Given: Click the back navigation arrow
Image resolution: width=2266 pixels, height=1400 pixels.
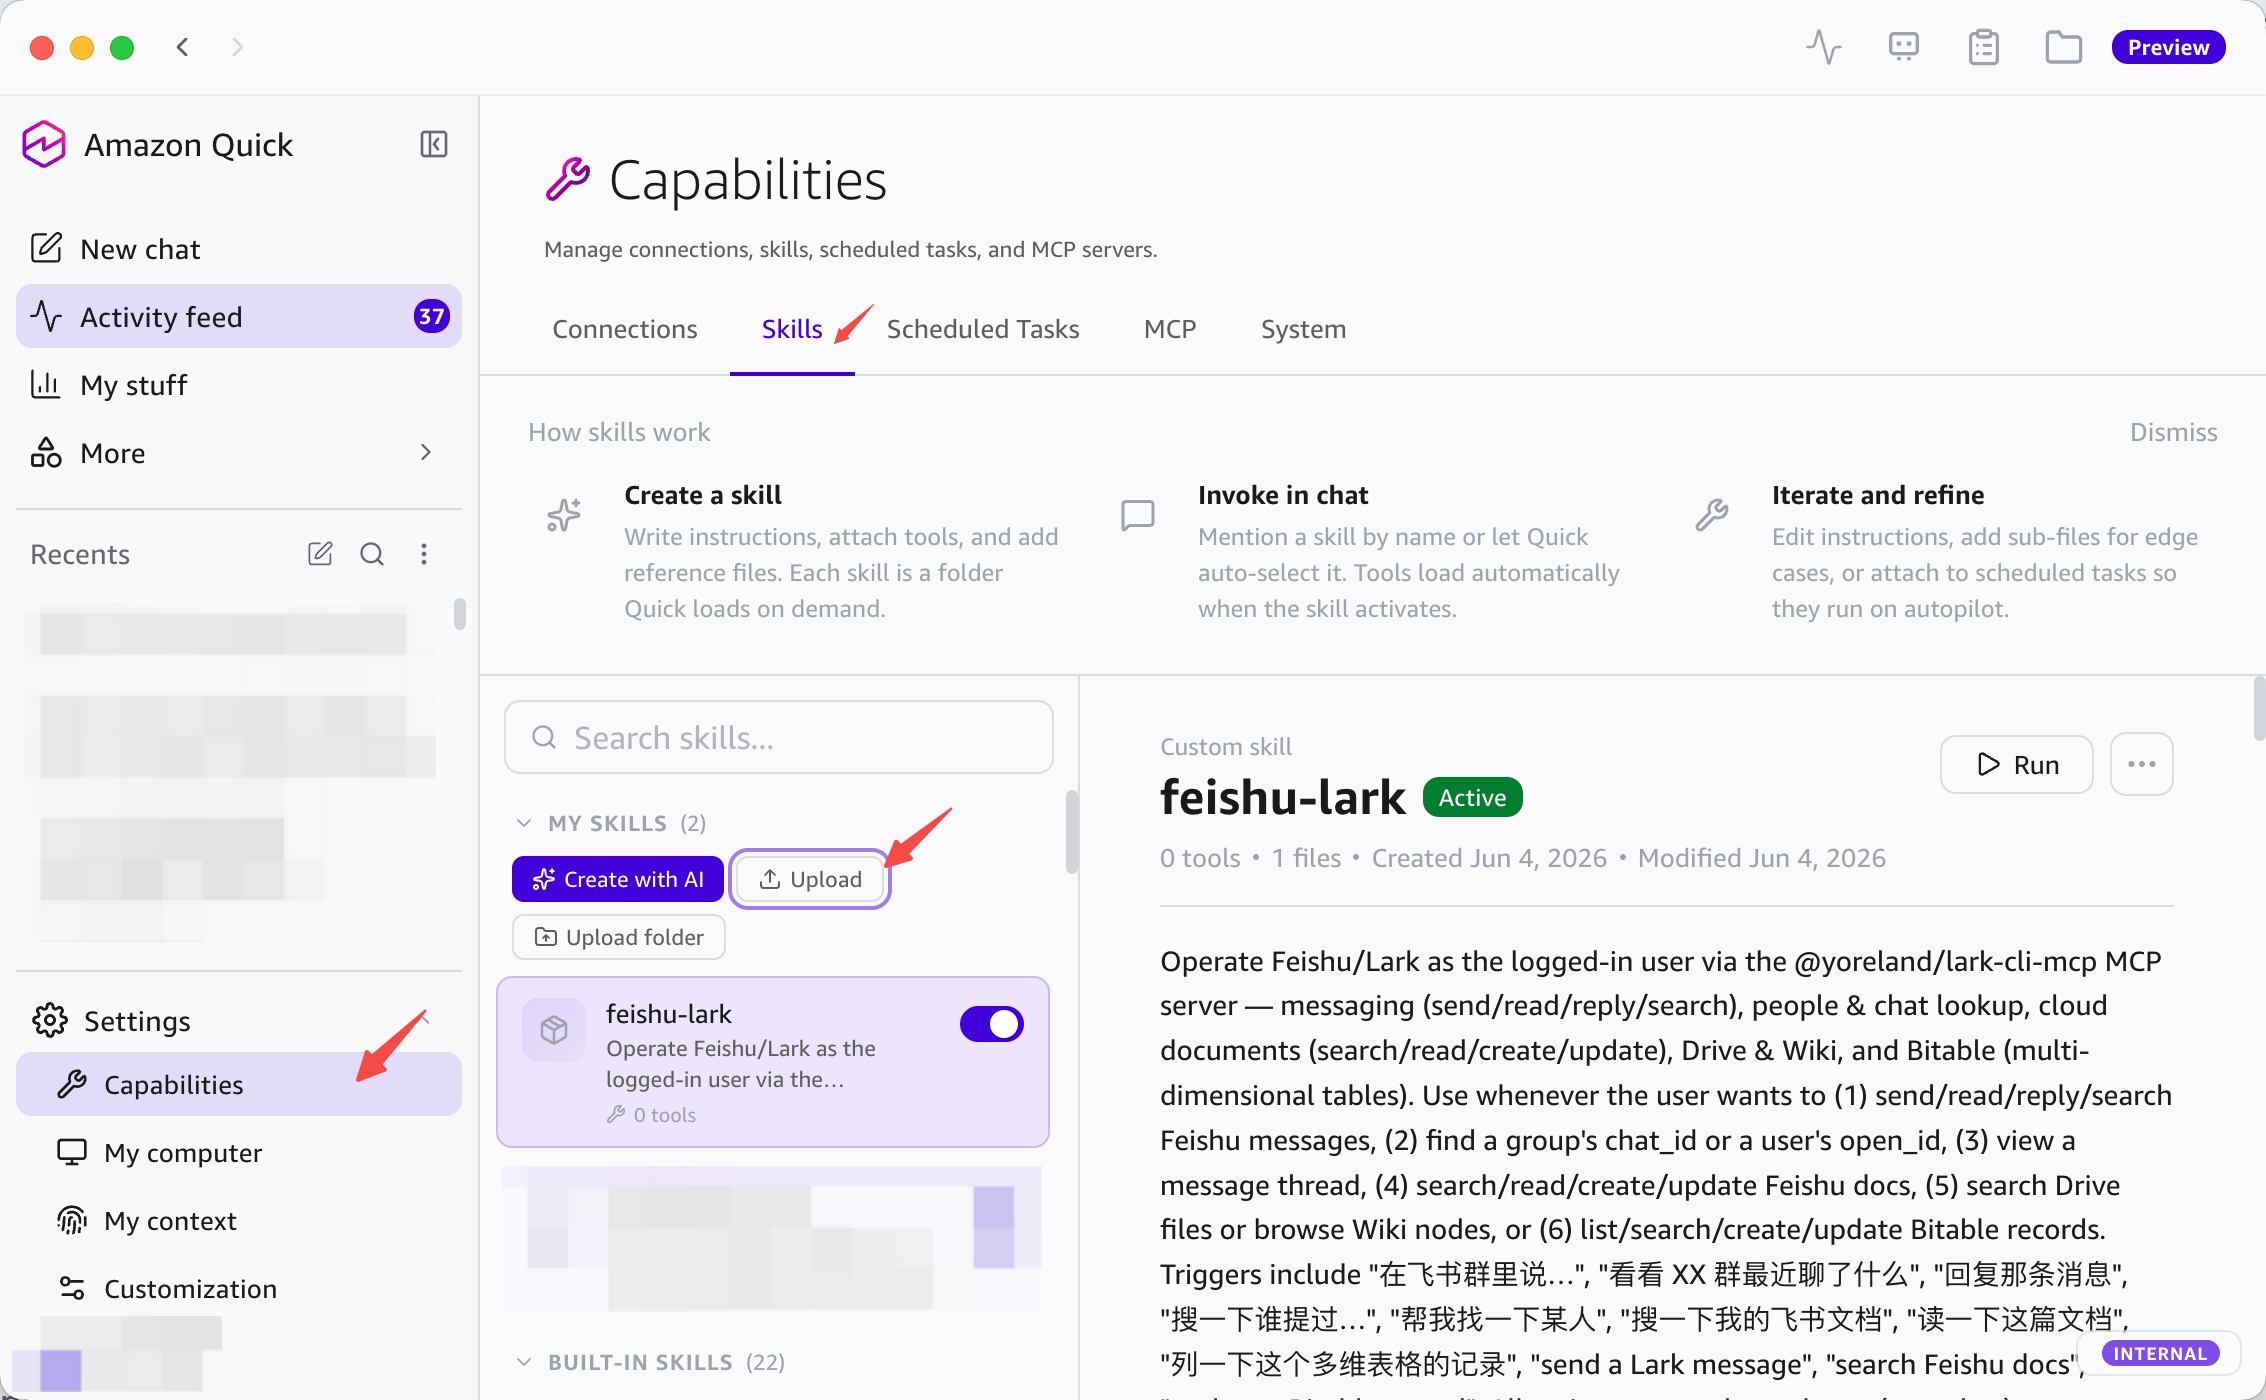Looking at the screenshot, I should [182, 47].
